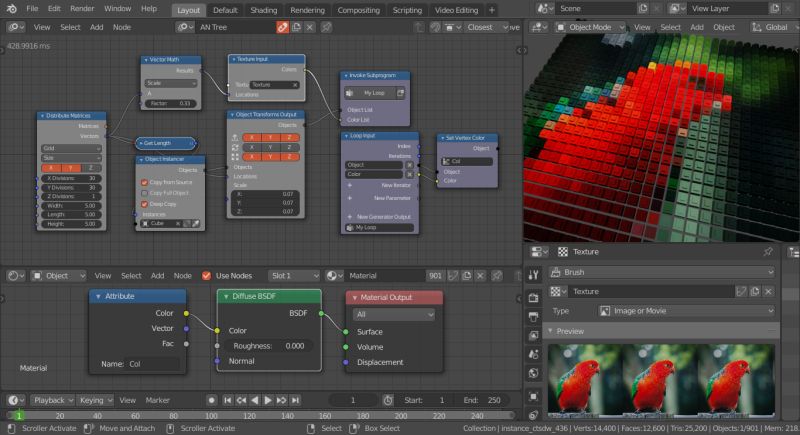Play animation in reverse

click(x=255, y=400)
